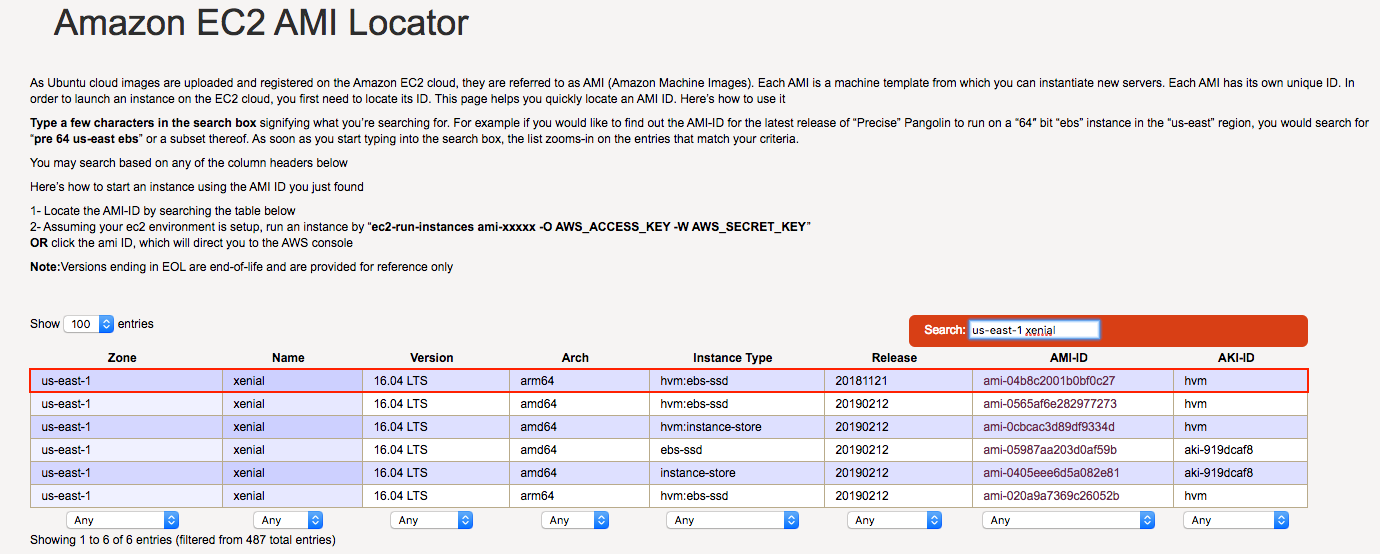Screen dimensions: 1380x554
Task: Click the ebs-ssd instance type cell
Action: [x=737, y=450]
